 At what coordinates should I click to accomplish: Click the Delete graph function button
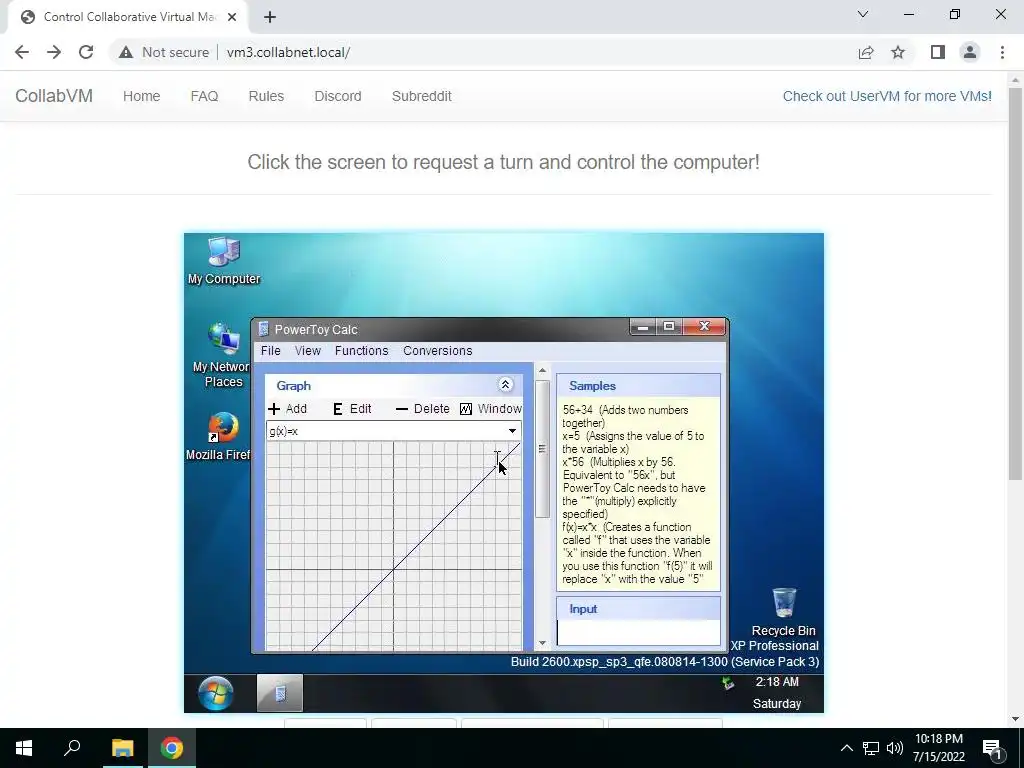(x=423, y=409)
